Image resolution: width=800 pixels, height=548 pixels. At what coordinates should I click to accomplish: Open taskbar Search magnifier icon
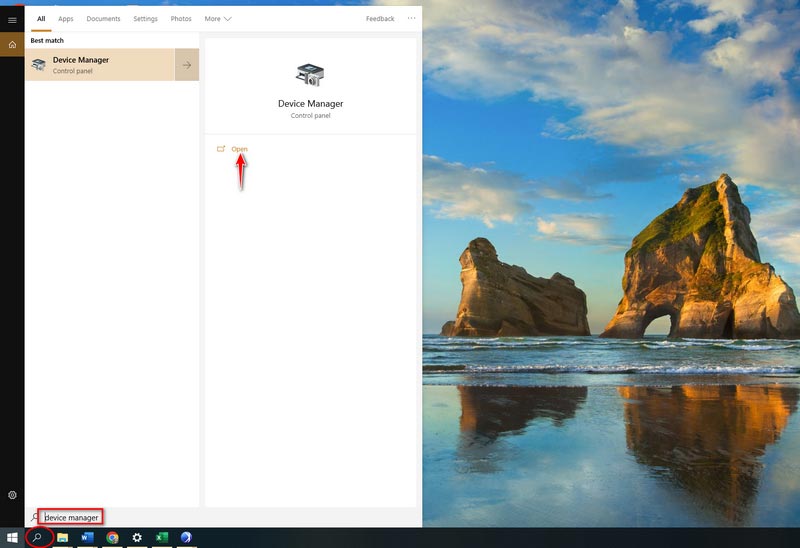tap(37, 537)
